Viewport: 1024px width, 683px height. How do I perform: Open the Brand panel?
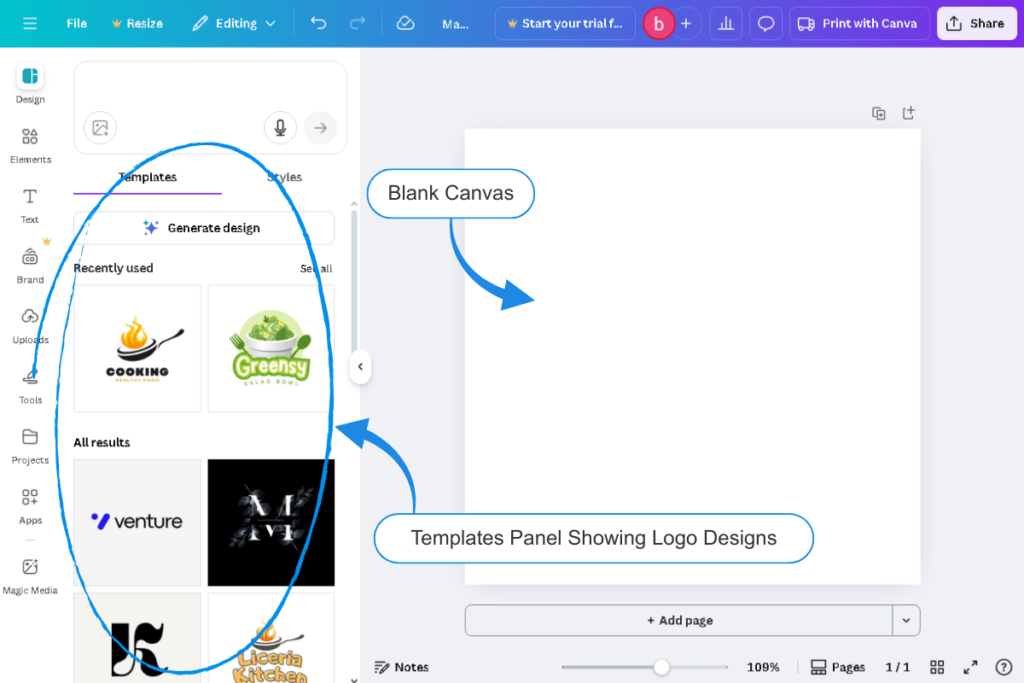[30, 265]
